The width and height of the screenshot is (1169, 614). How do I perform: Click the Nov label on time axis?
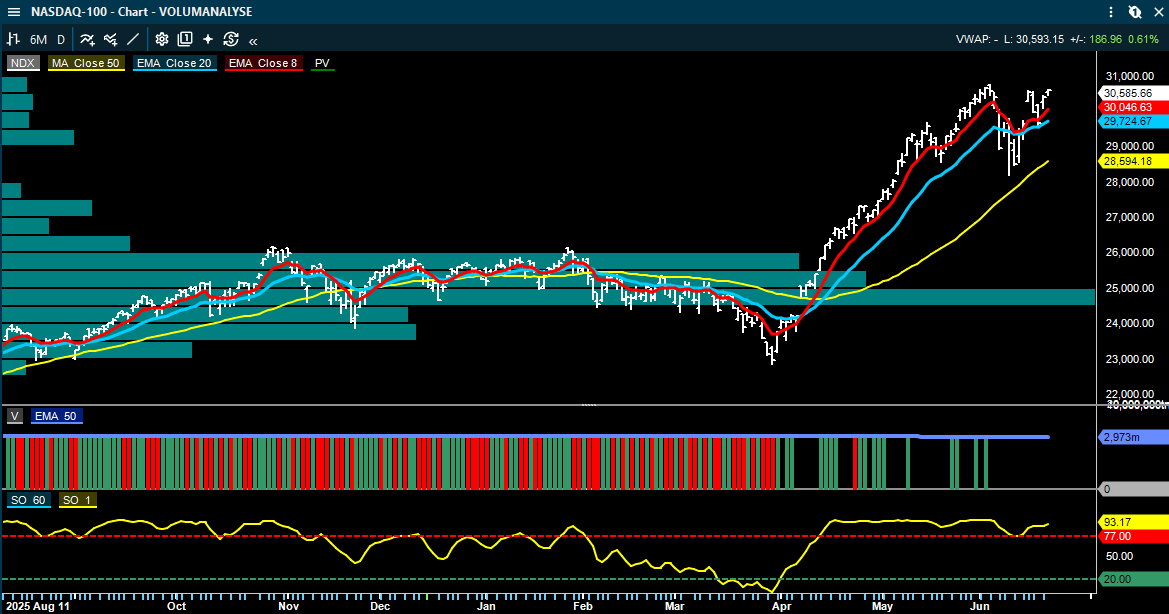point(289,607)
